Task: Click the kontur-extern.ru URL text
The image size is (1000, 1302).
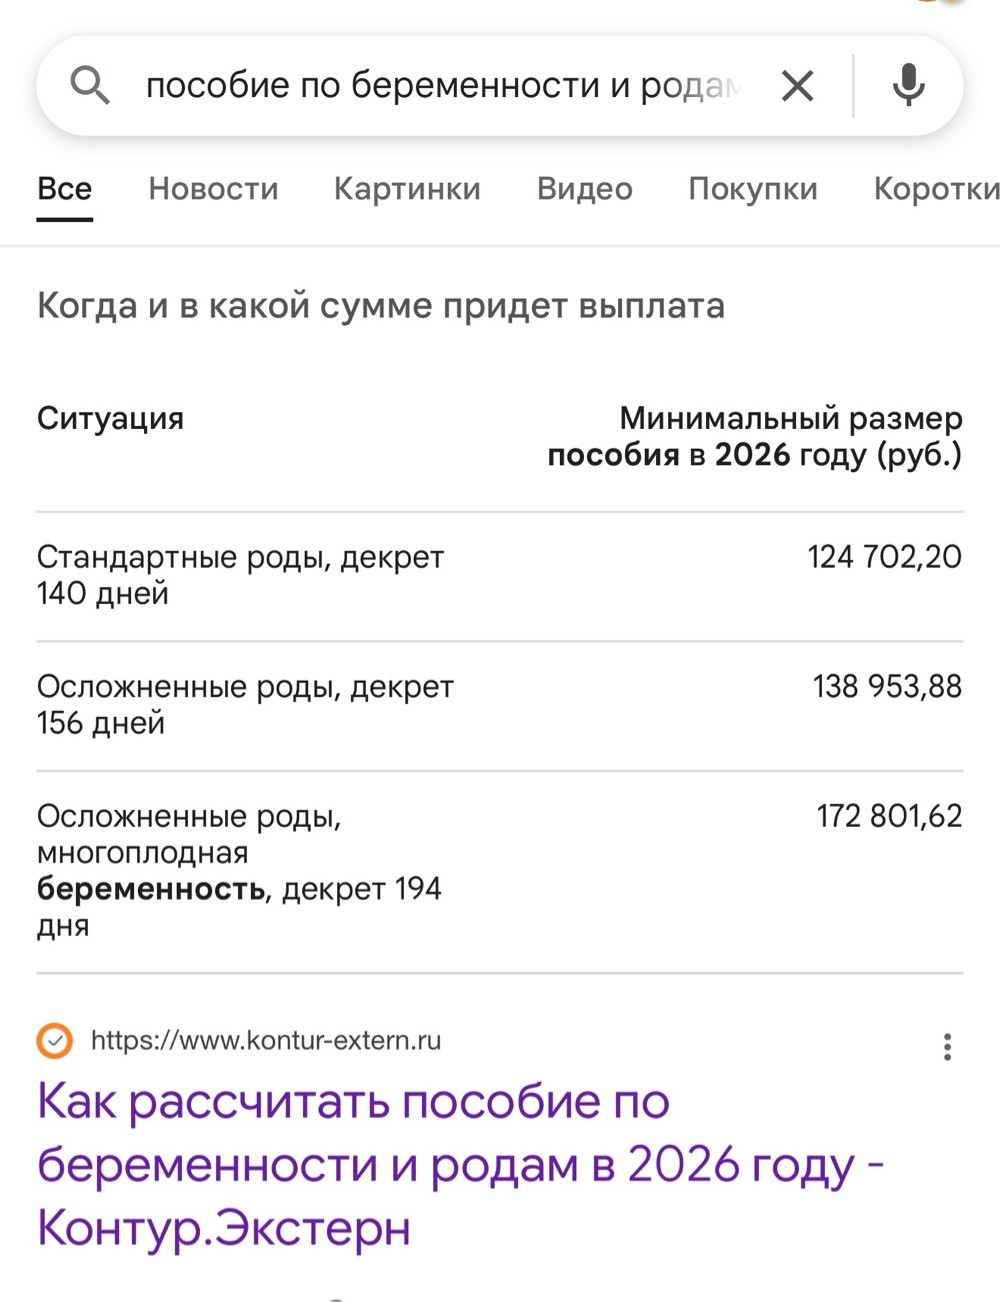Action: click(266, 1041)
